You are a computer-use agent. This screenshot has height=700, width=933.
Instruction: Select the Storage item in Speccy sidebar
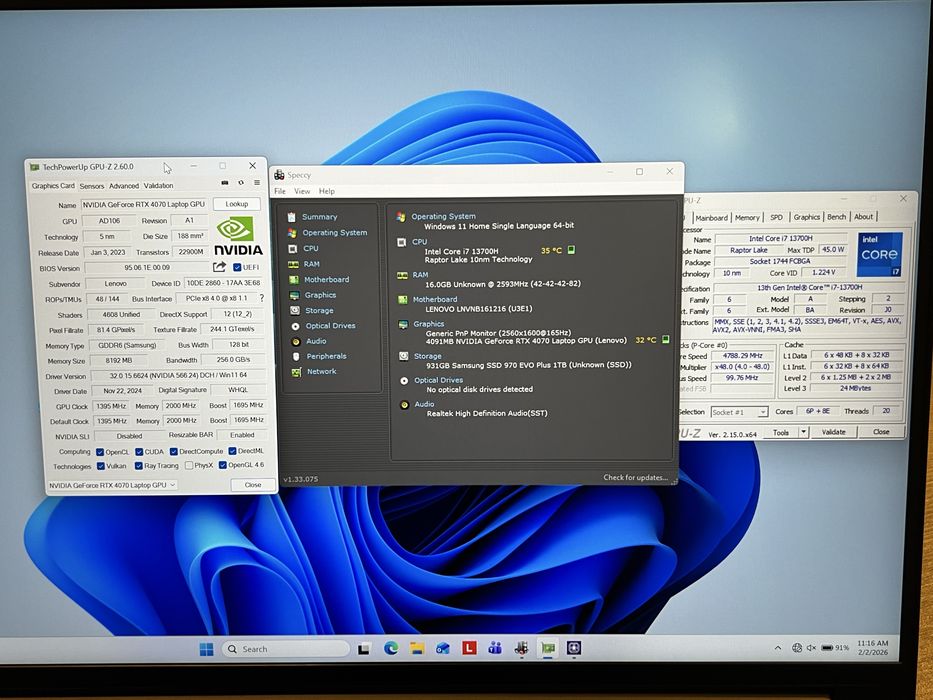point(319,310)
